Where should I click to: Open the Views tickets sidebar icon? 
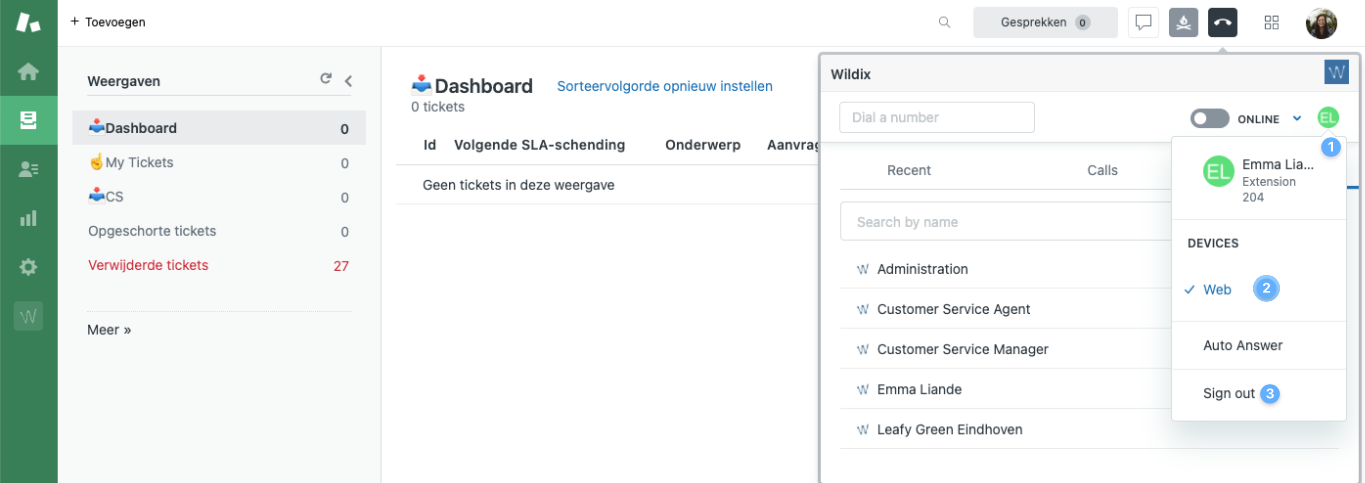(28, 120)
